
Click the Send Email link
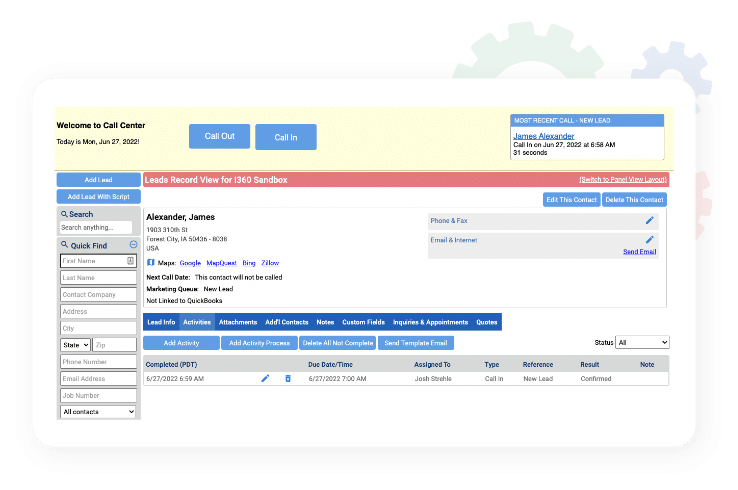(x=640, y=252)
